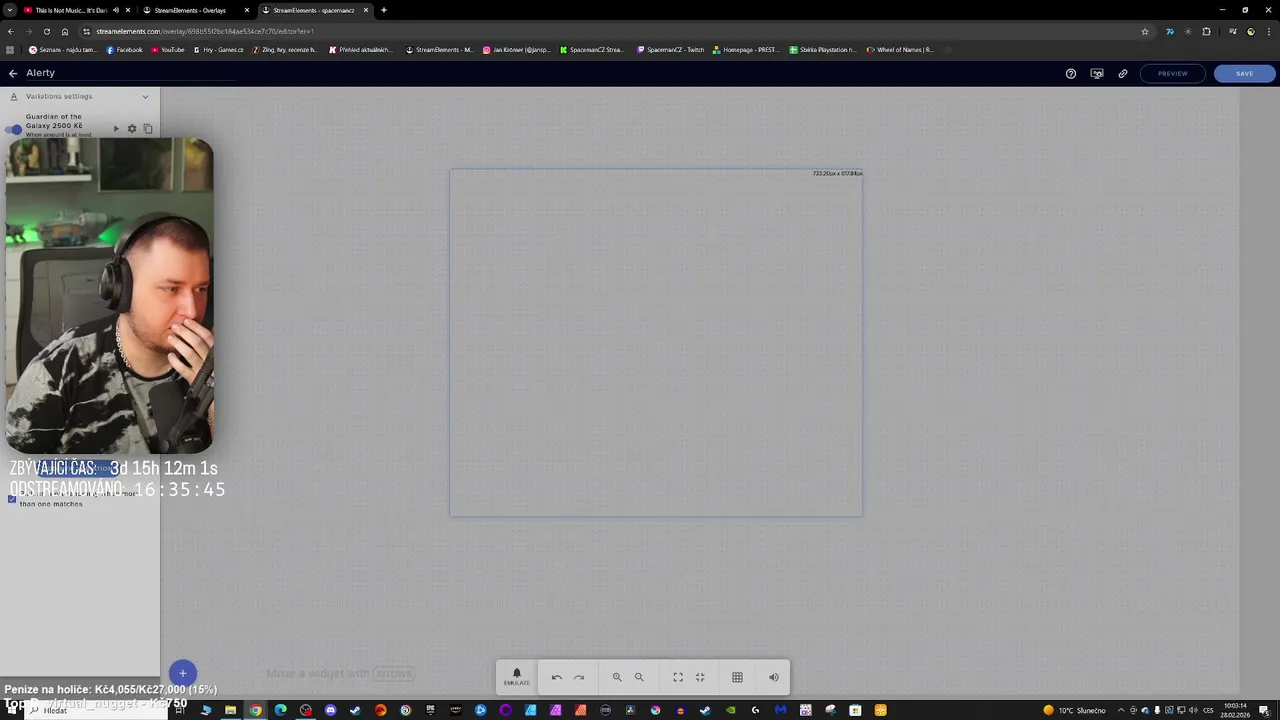Select the StreamElements - spacemancz tab
Image resolution: width=1280 pixels, height=720 pixels.
click(x=313, y=10)
